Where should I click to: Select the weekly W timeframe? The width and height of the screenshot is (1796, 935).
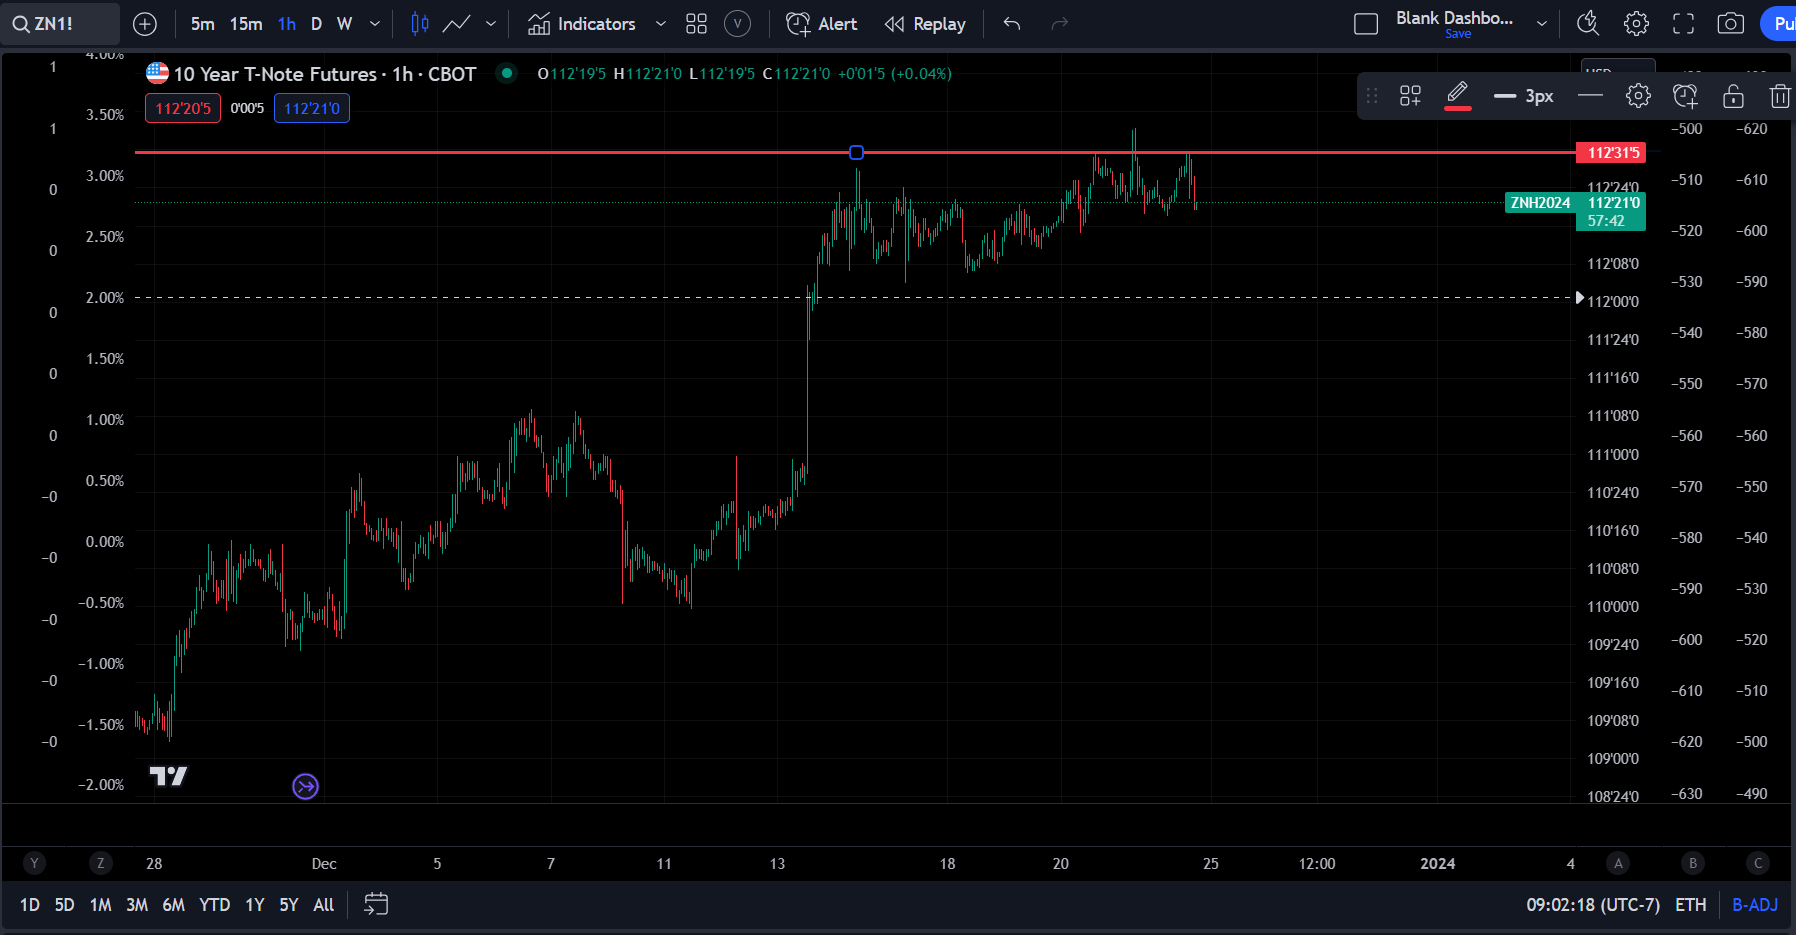point(344,24)
